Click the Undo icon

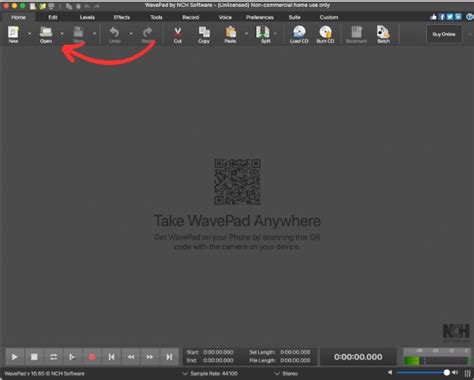tap(114, 34)
